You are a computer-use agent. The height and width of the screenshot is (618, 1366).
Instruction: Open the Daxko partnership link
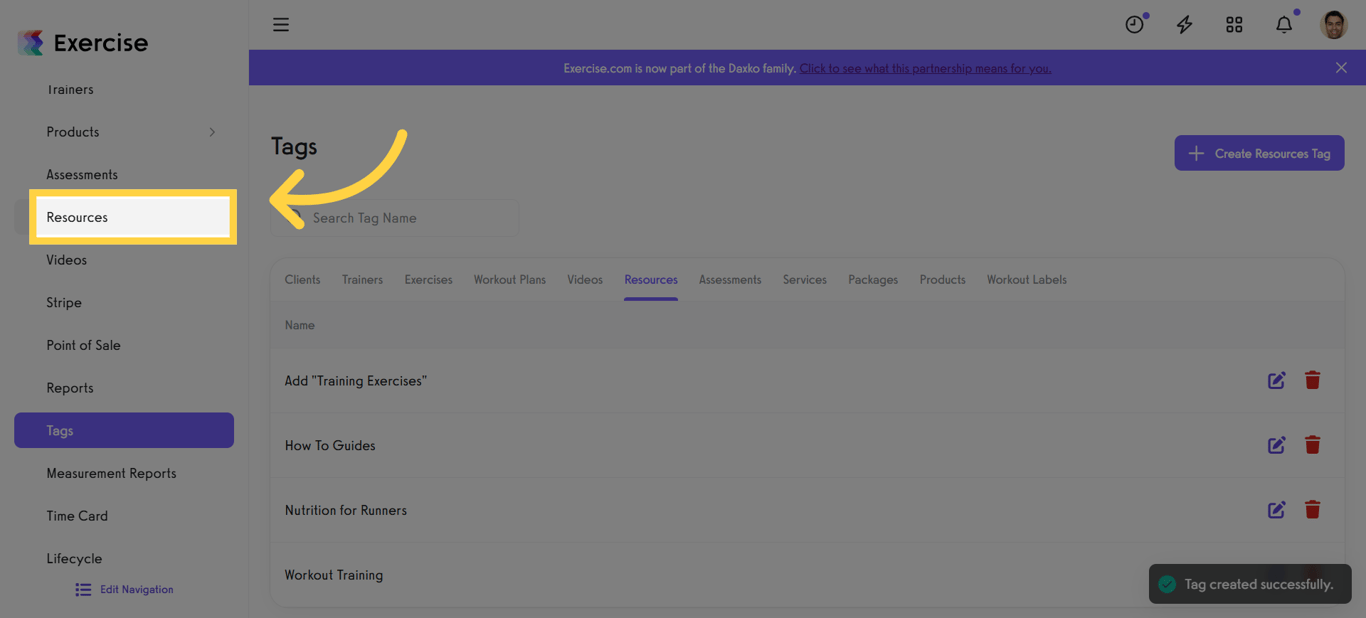(x=924, y=68)
